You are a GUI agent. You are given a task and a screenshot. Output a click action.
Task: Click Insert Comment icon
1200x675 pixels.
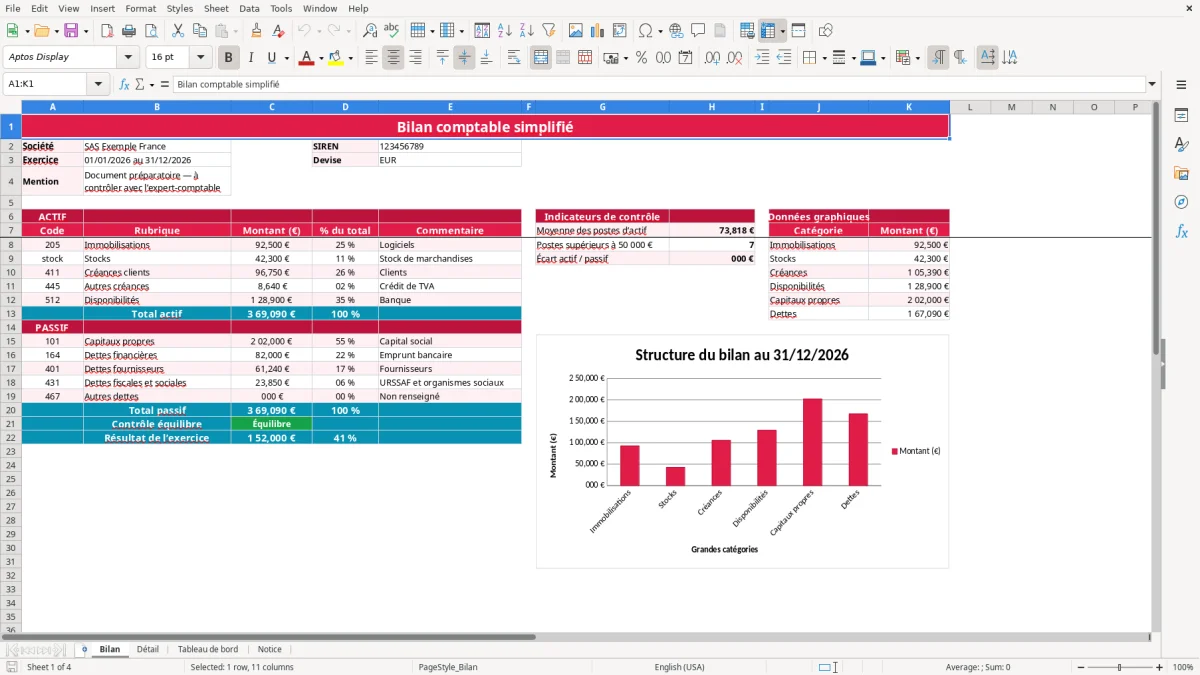tap(698, 31)
